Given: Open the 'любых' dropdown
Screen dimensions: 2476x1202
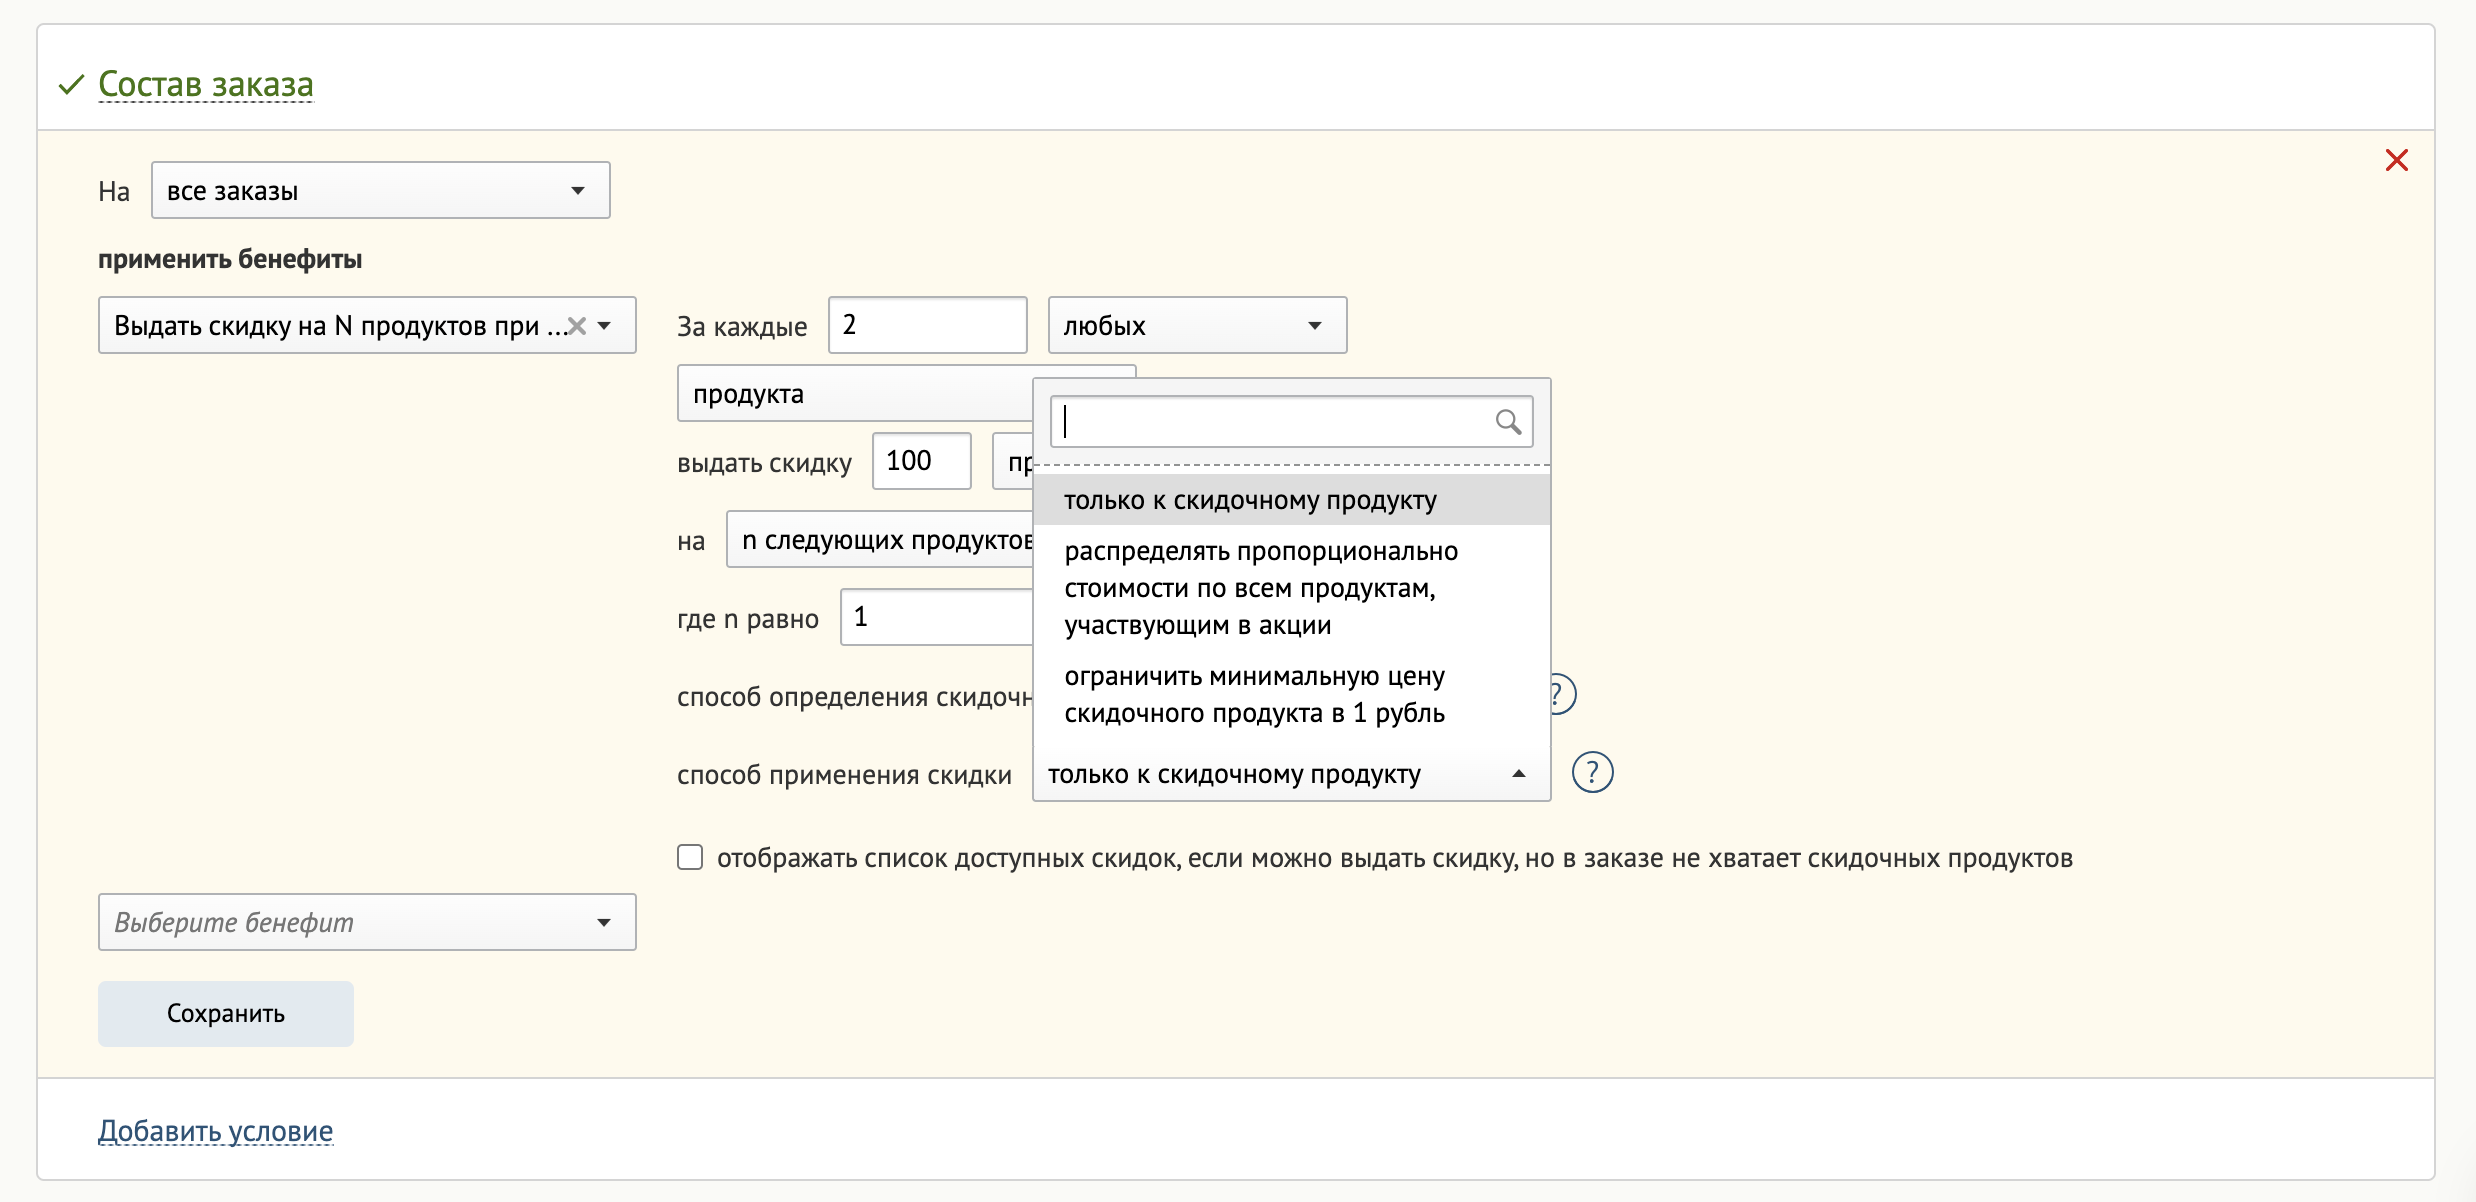Looking at the screenshot, I should point(1197,325).
